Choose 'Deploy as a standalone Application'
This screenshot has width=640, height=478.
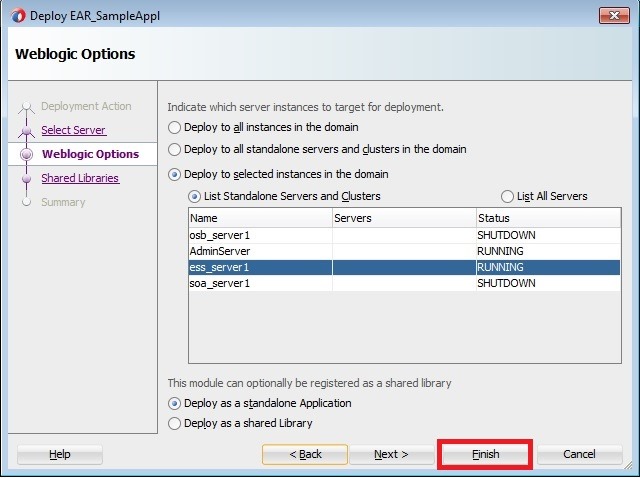click(176, 404)
